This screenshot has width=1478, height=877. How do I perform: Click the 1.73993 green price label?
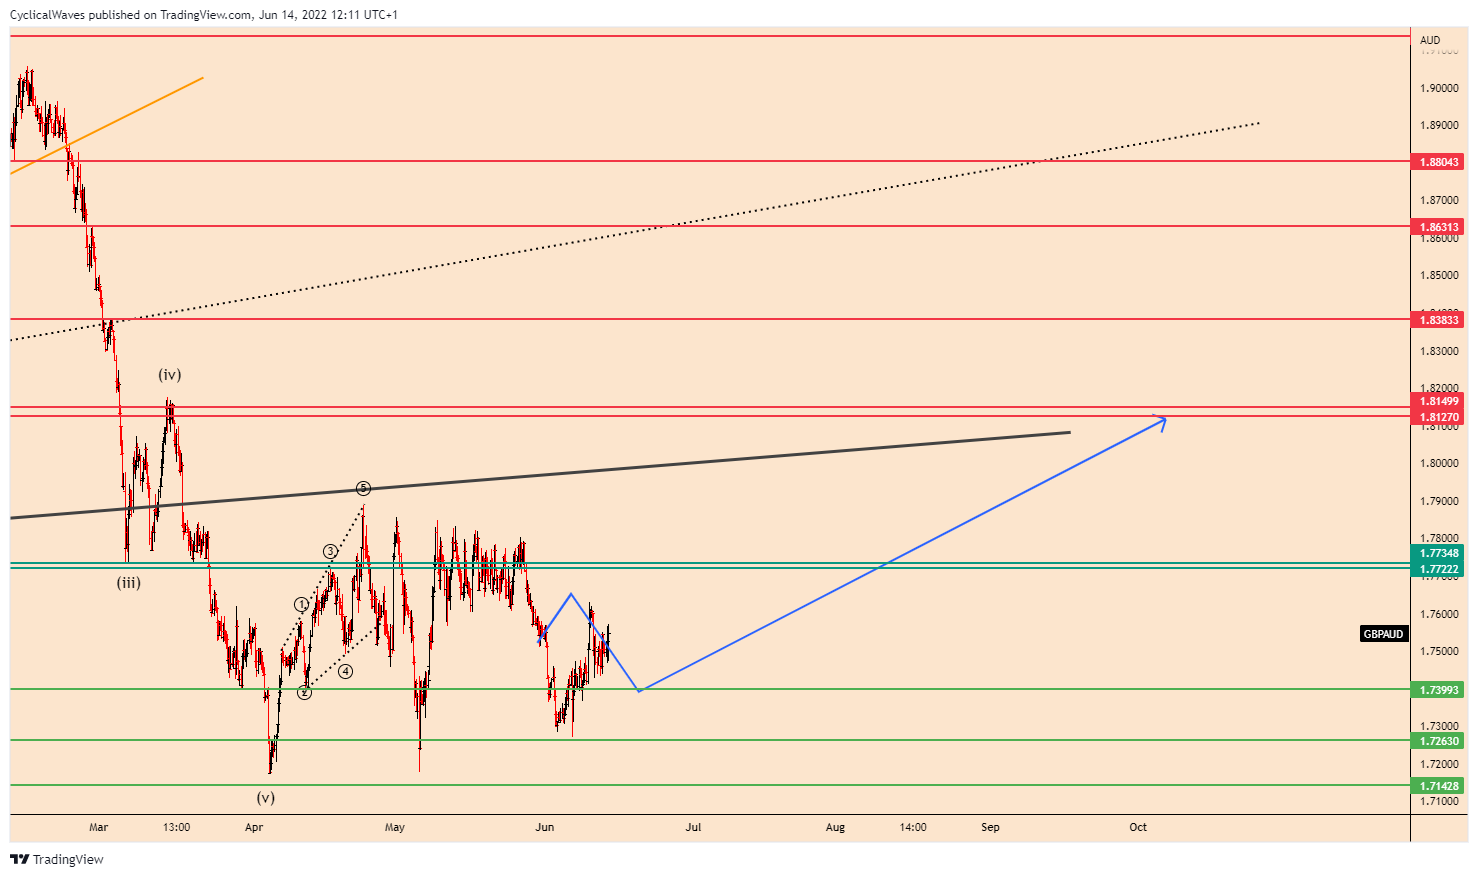(1437, 690)
